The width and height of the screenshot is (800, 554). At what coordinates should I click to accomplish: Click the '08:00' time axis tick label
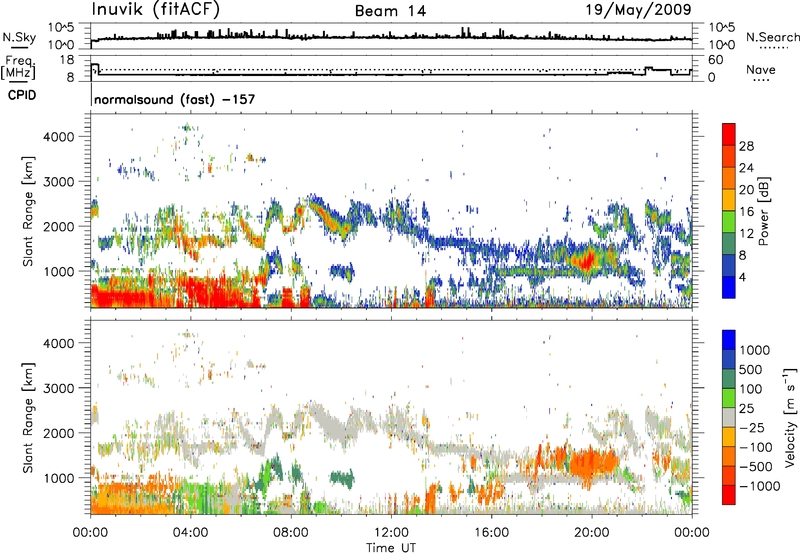[x=291, y=533]
